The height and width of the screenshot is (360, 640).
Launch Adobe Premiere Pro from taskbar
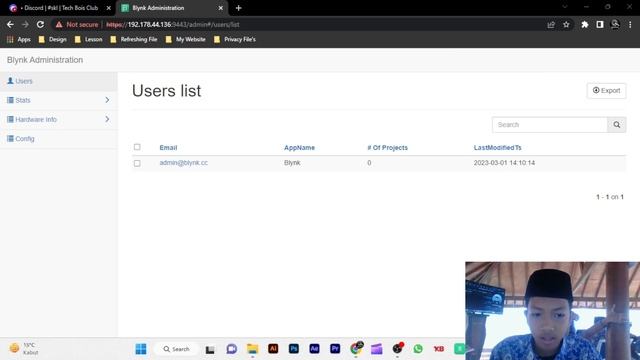[x=335, y=349]
